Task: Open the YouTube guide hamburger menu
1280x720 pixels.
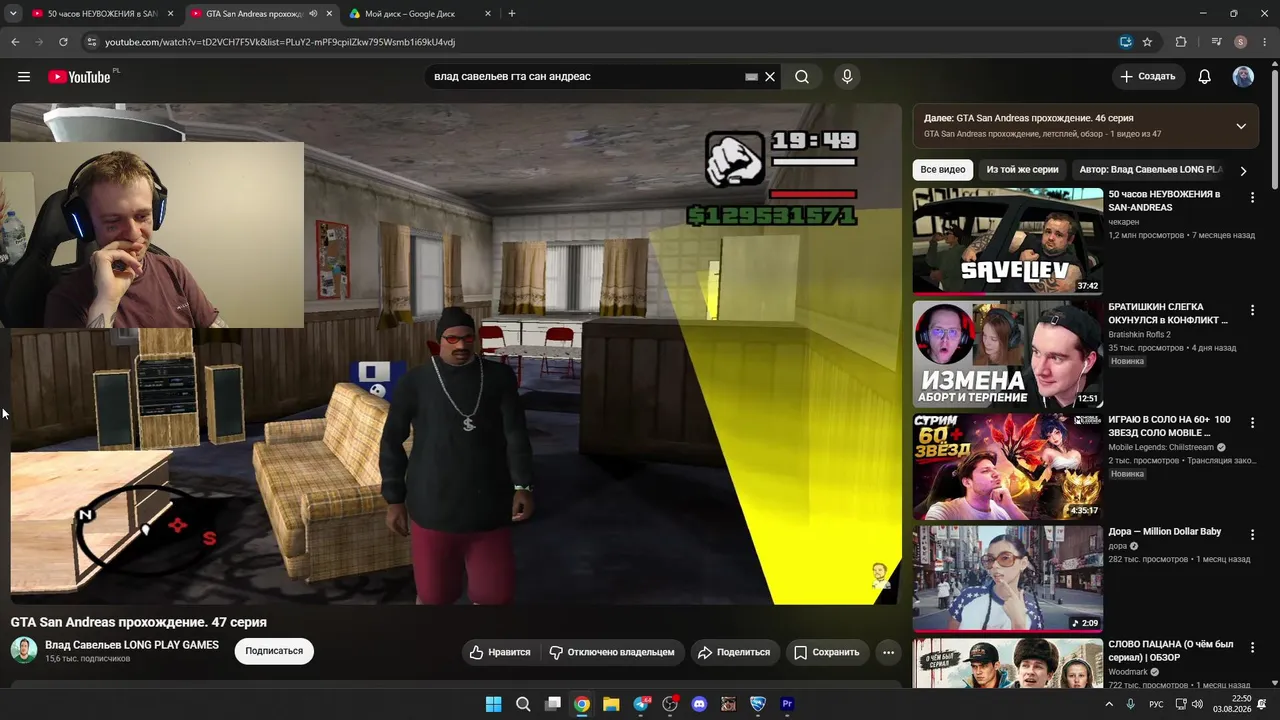Action: click(24, 77)
